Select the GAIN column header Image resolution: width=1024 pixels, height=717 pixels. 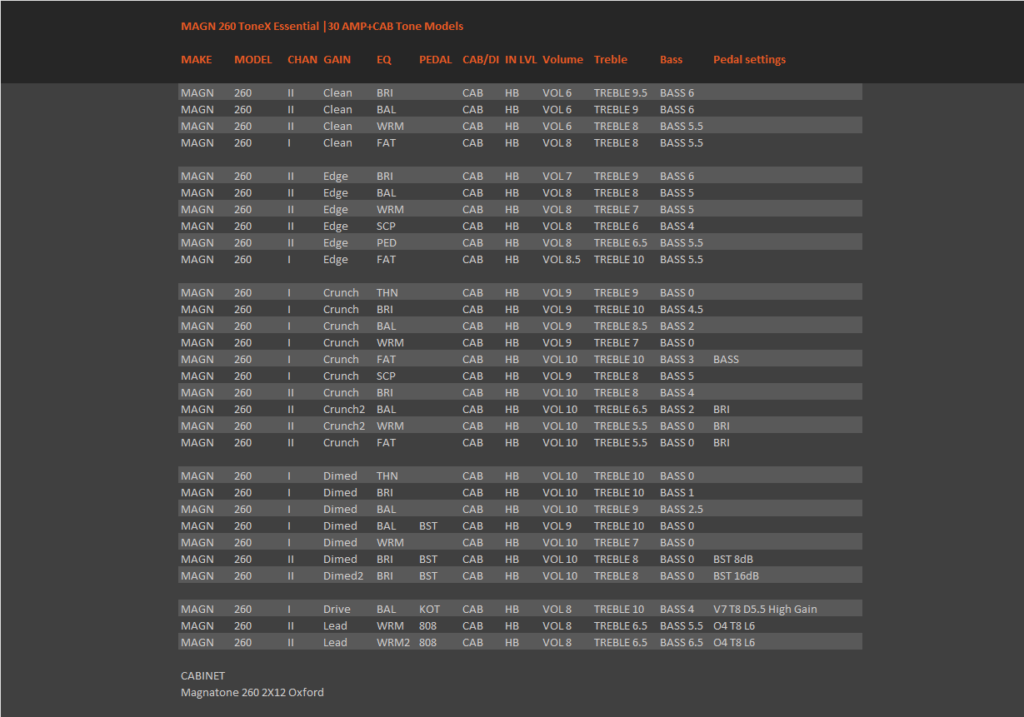pos(337,59)
